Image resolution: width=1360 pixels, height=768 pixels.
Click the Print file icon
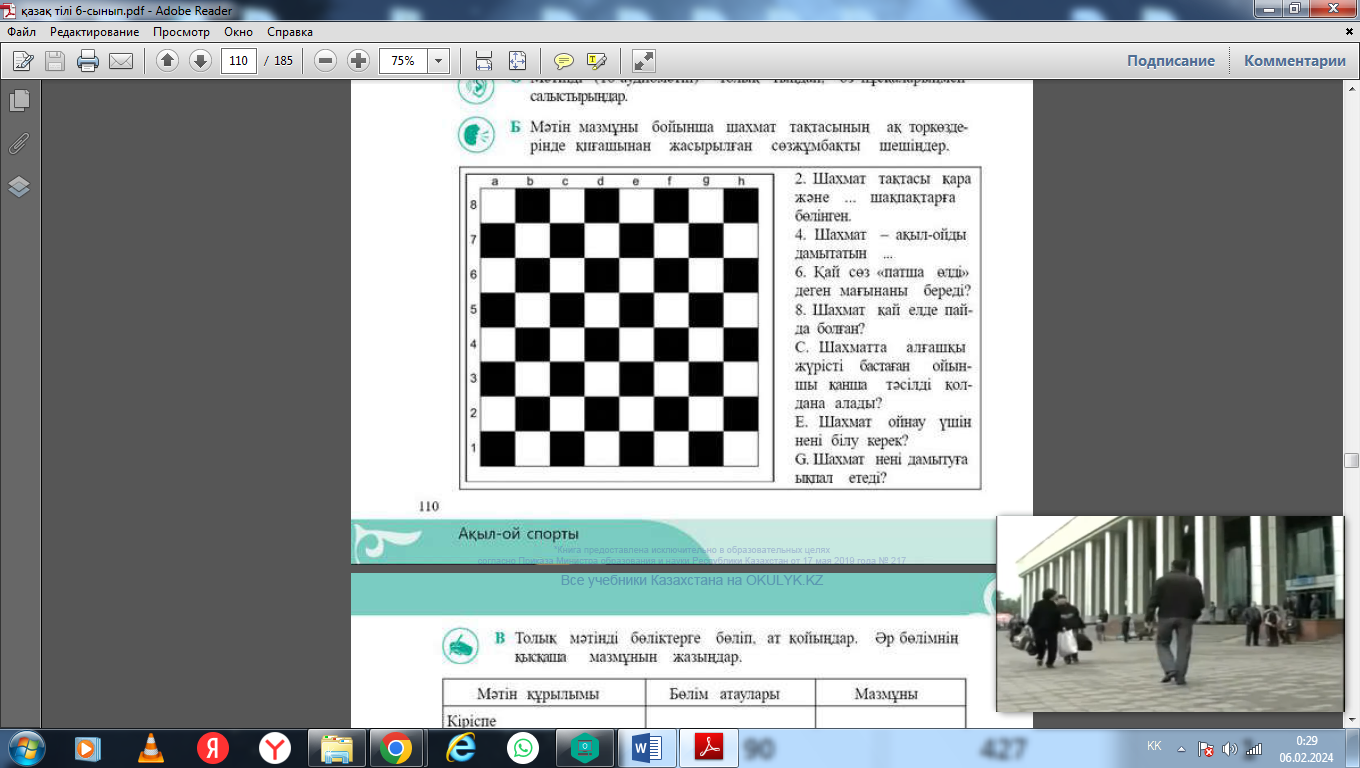tap(88, 61)
